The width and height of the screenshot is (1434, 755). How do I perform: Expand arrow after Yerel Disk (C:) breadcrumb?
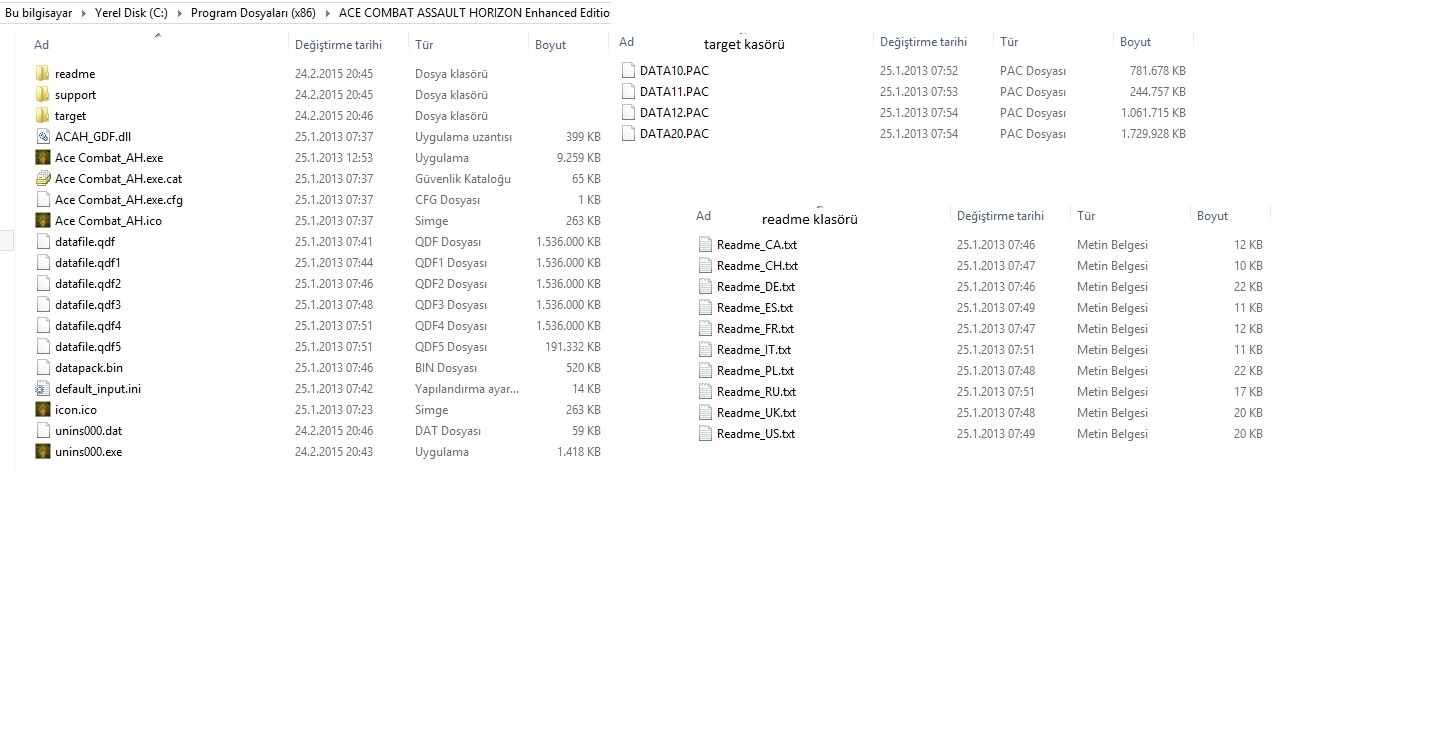click(x=179, y=13)
